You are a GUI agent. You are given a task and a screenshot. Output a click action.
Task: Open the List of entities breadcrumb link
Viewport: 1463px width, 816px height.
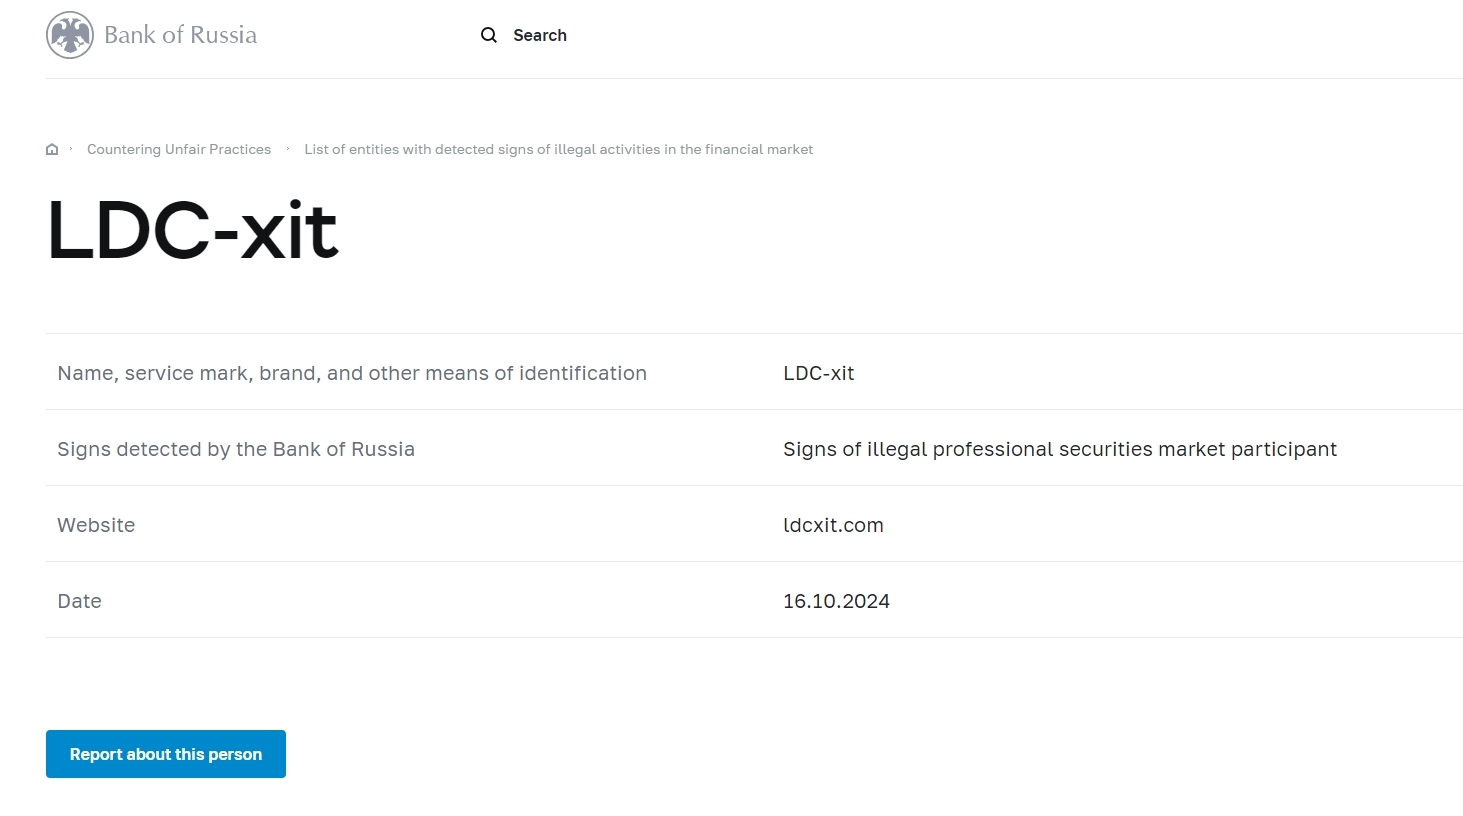(558, 149)
